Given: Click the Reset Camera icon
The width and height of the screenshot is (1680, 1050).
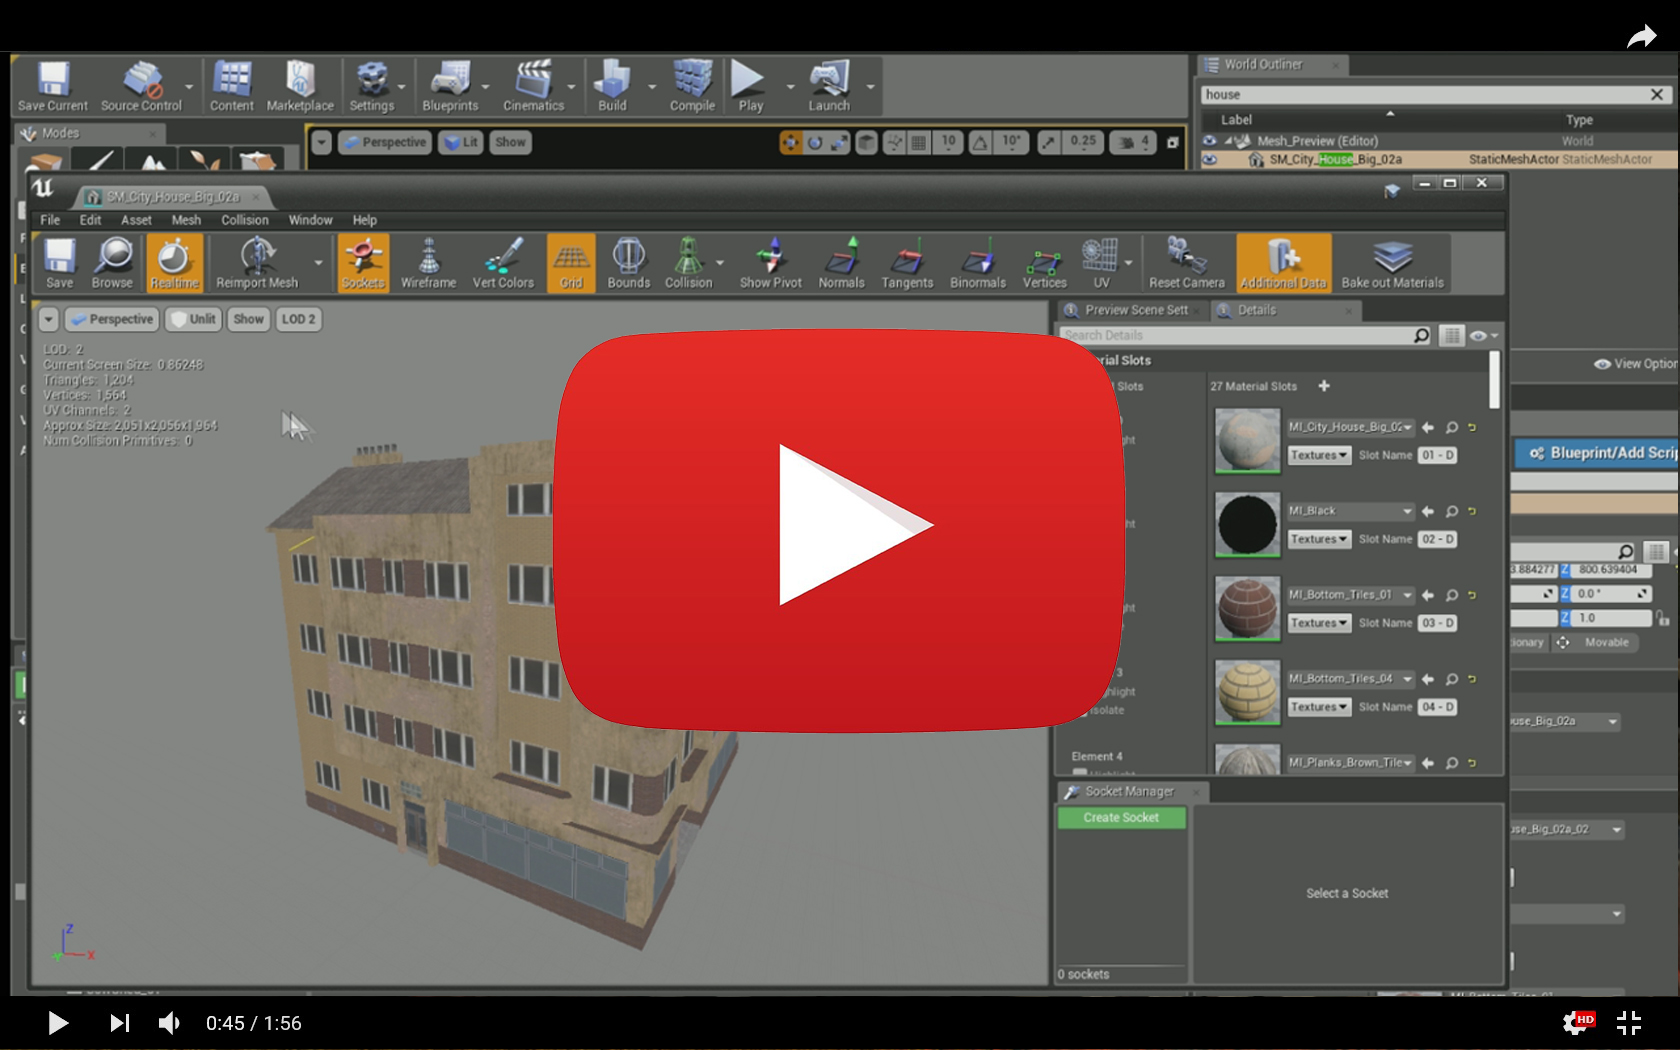Looking at the screenshot, I should coord(1186,263).
